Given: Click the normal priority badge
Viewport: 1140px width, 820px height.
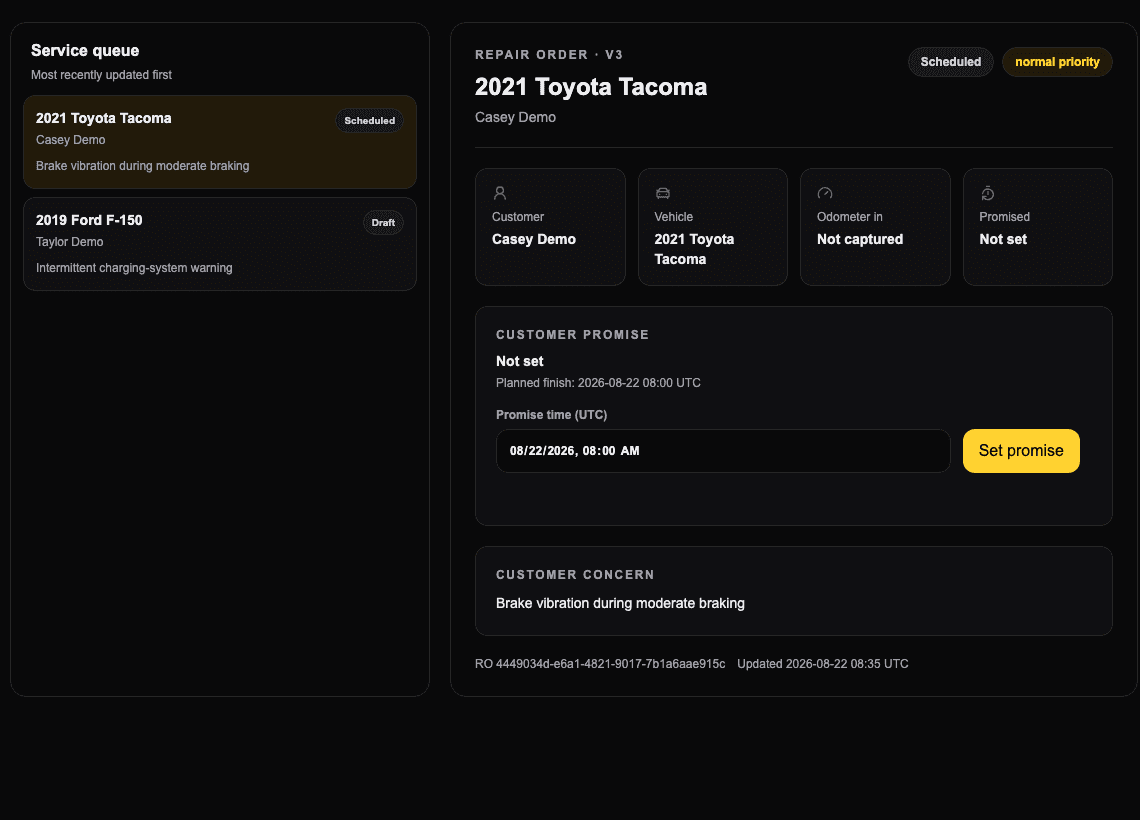Looking at the screenshot, I should 1057,62.
